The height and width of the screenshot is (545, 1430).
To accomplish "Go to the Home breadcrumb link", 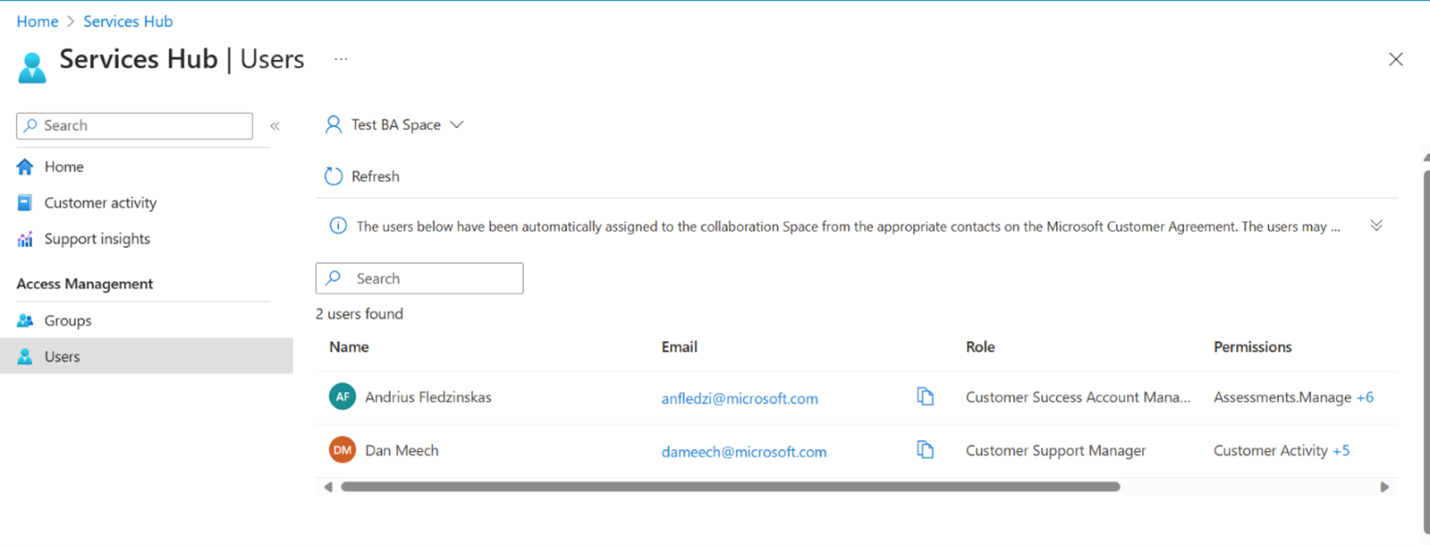I will tap(37, 21).
